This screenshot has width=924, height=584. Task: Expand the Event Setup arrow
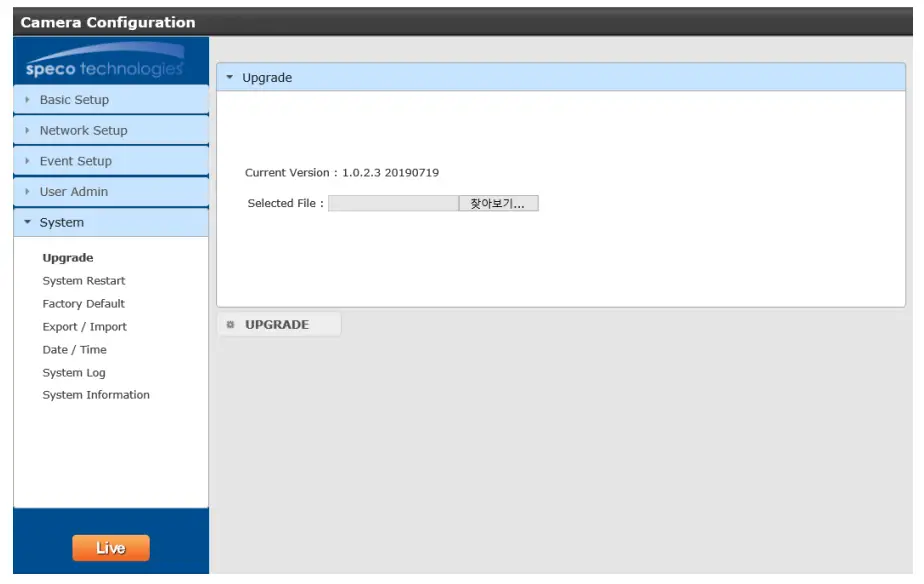(27, 161)
